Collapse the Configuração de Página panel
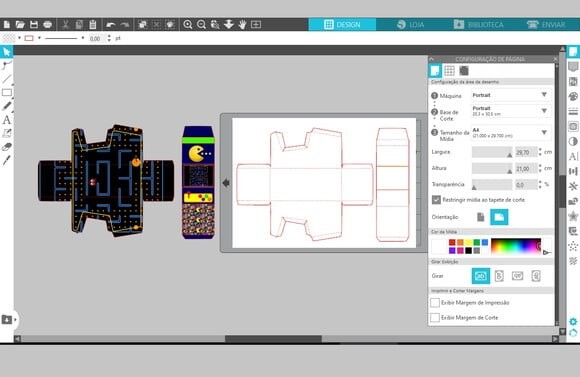Image resolution: width=580 pixels, height=377 pixels. coord(432,59)
